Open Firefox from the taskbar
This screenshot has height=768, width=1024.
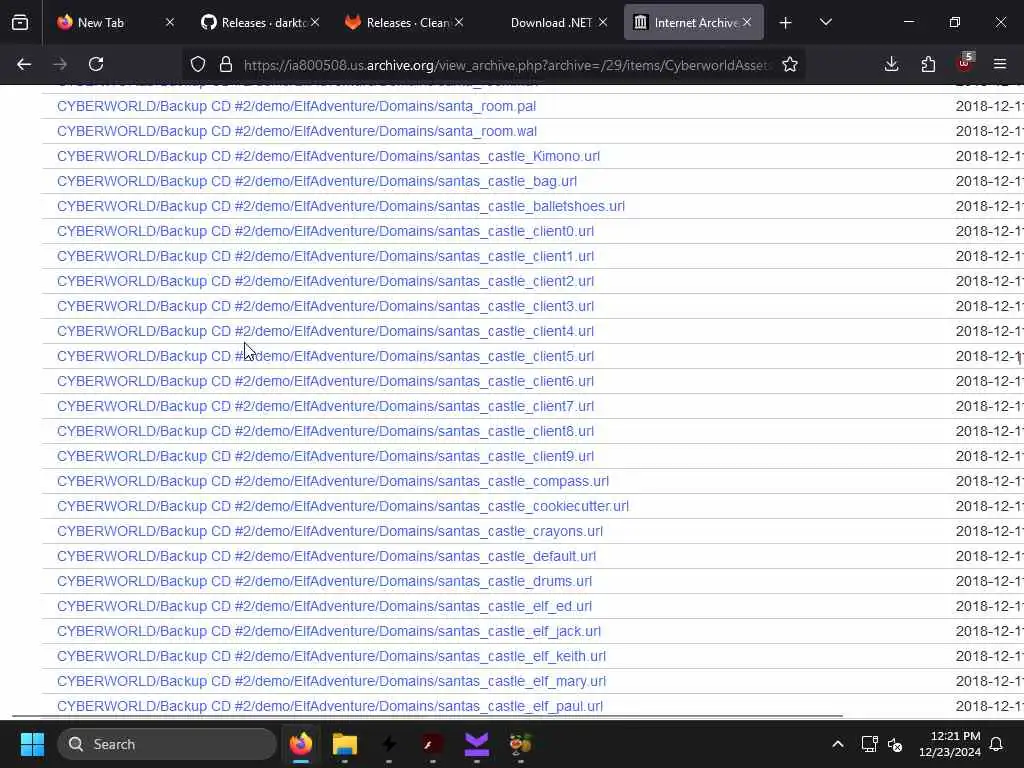[301, 744]
